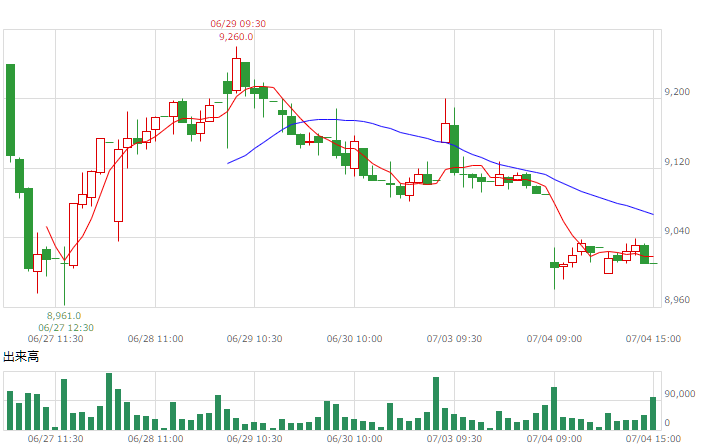Select the low label '06/27 12:30'
The height and width of the screenshot is (445, 703).
point(66,328)
